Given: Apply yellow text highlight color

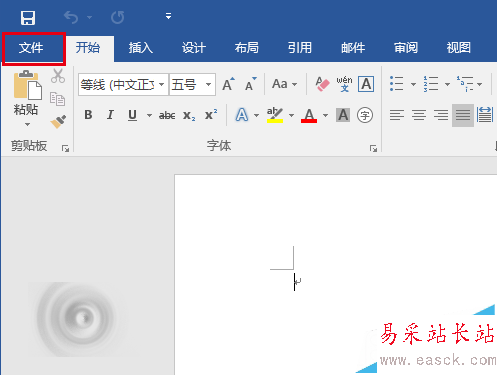Looking at the screenshot, I should 275,115.
